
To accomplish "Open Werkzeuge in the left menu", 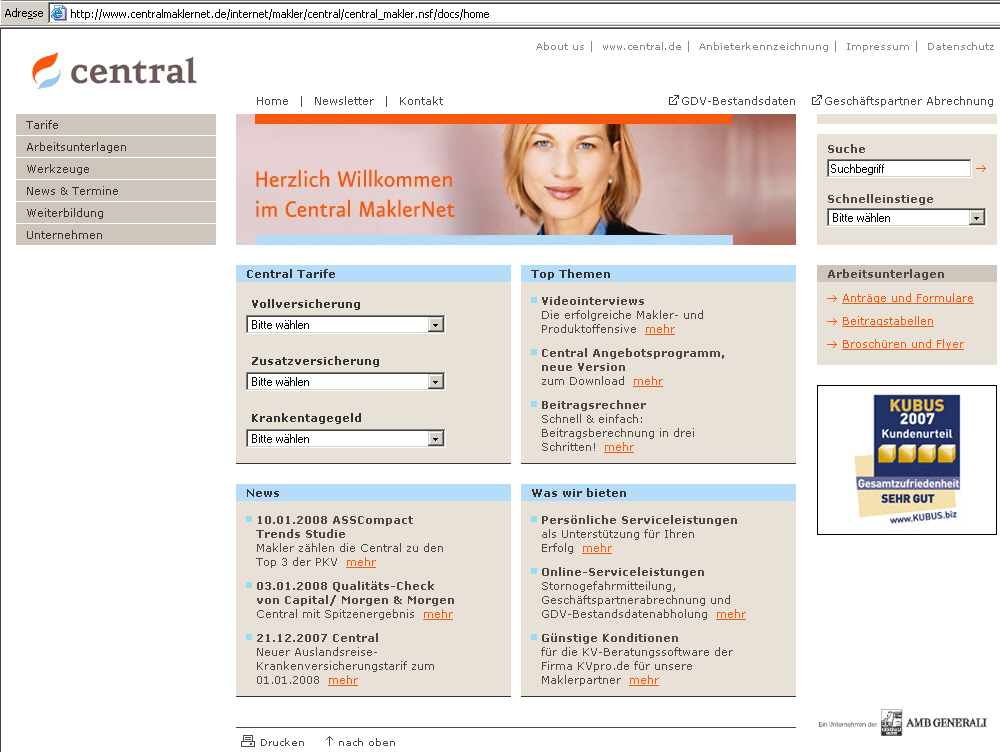I will (116, 169).
